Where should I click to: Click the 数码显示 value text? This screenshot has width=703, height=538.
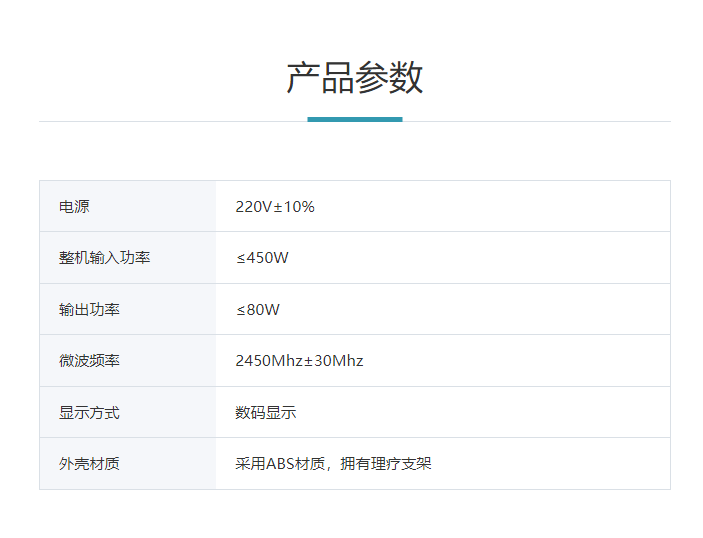[x=266, y=413]
